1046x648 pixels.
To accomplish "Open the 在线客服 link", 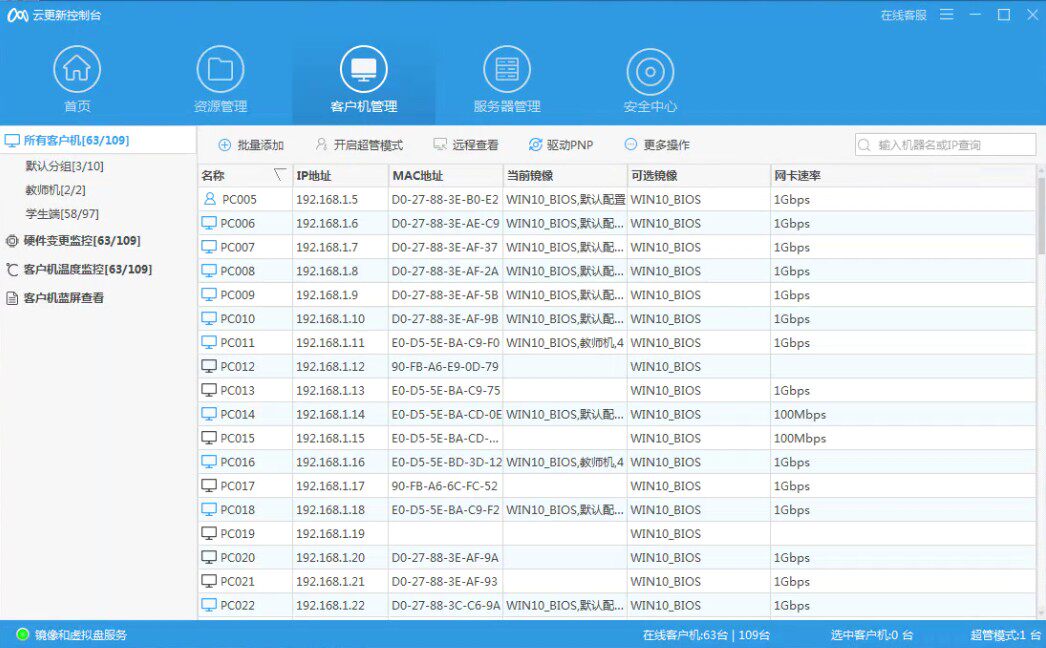I will [903, 15].
